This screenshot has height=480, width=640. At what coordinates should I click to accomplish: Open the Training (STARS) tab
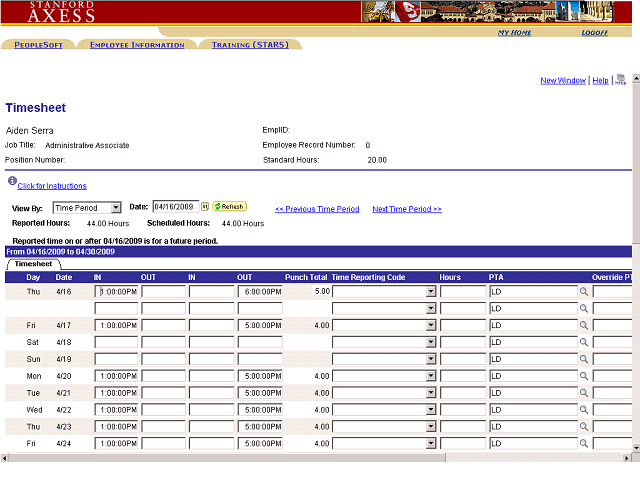pos(249,45)
